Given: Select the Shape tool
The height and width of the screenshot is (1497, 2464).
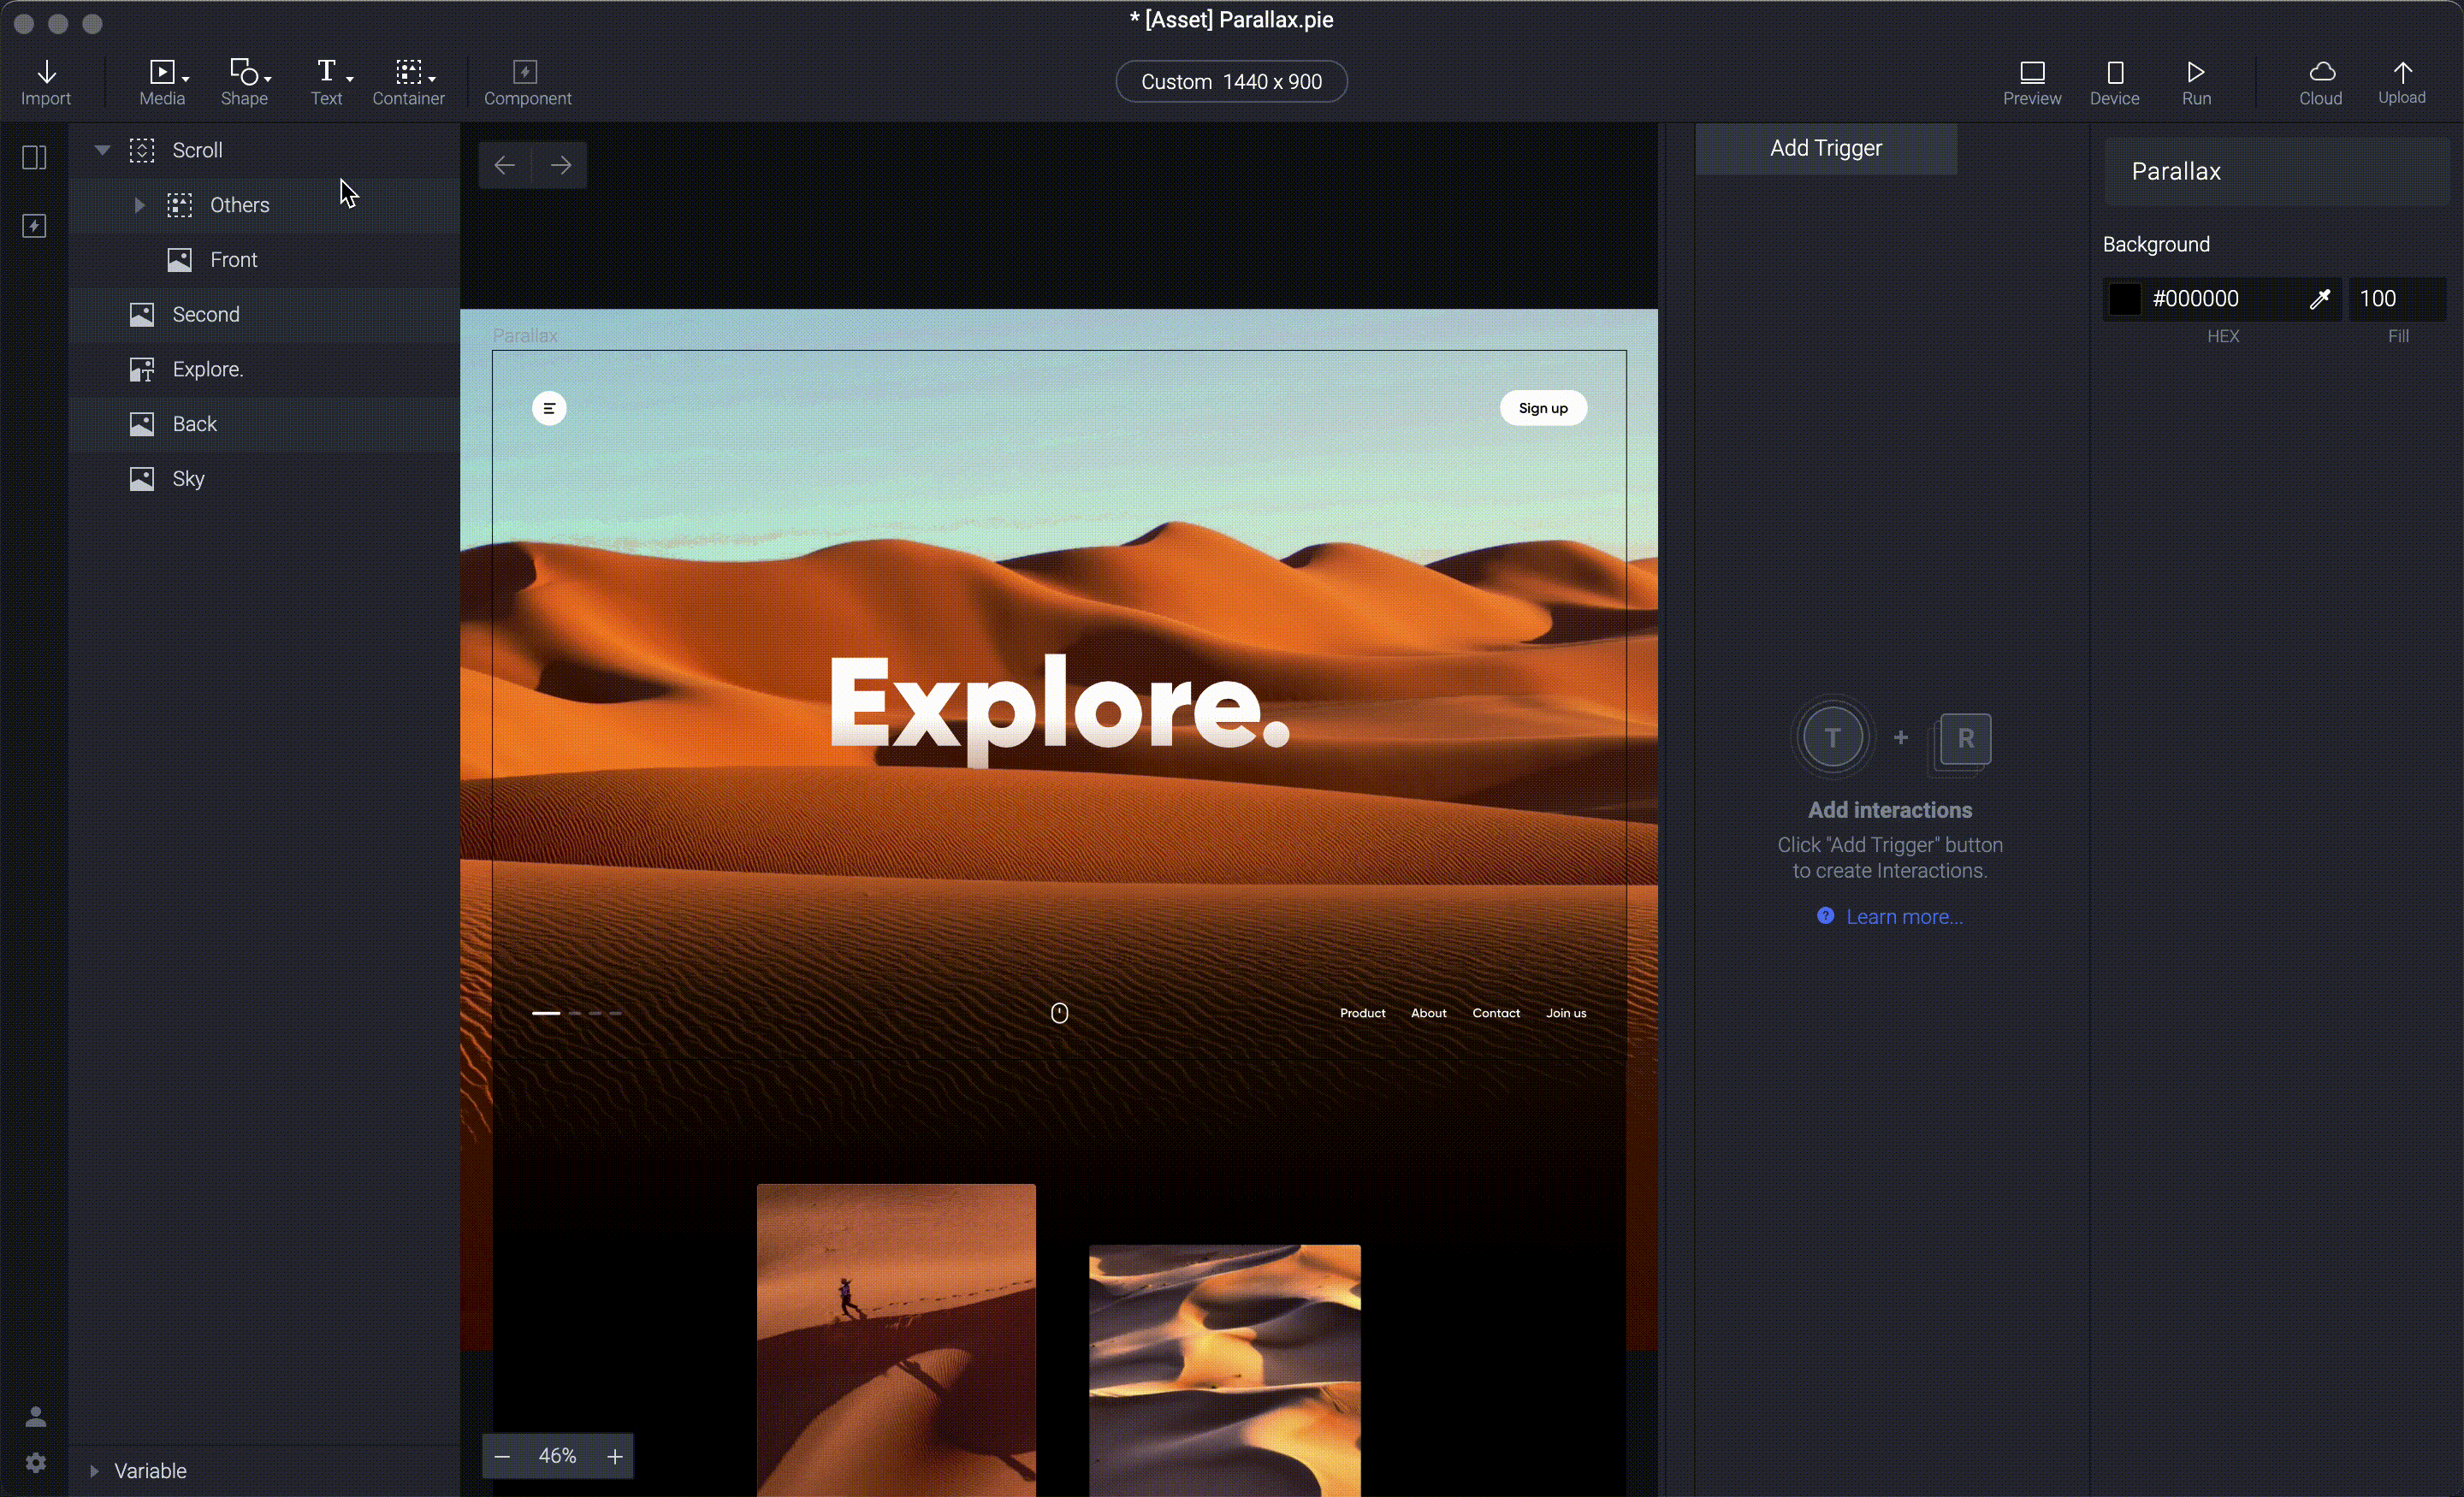Looking at the screenshot, I should 245,81.
